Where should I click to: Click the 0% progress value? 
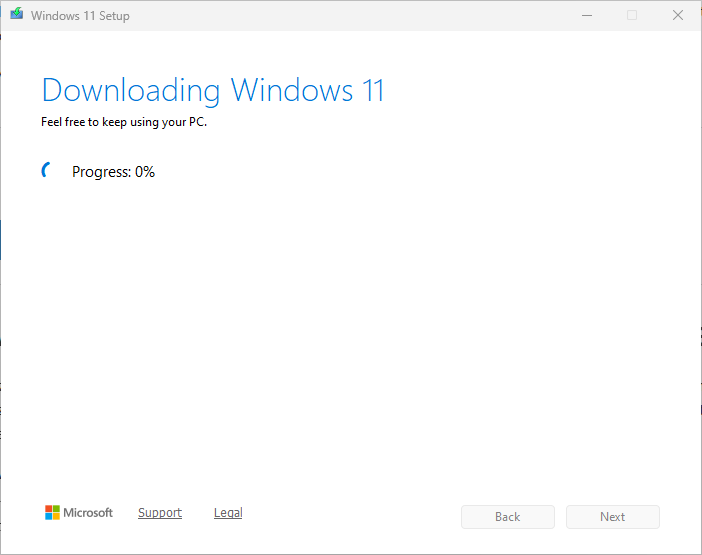145,172
